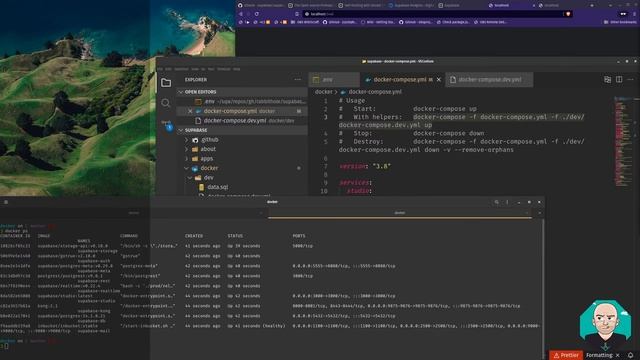Viewport: 640px width, 360px height.
Task: Open the Explorer view in VS Code activity bar
Action: point(166,83)
